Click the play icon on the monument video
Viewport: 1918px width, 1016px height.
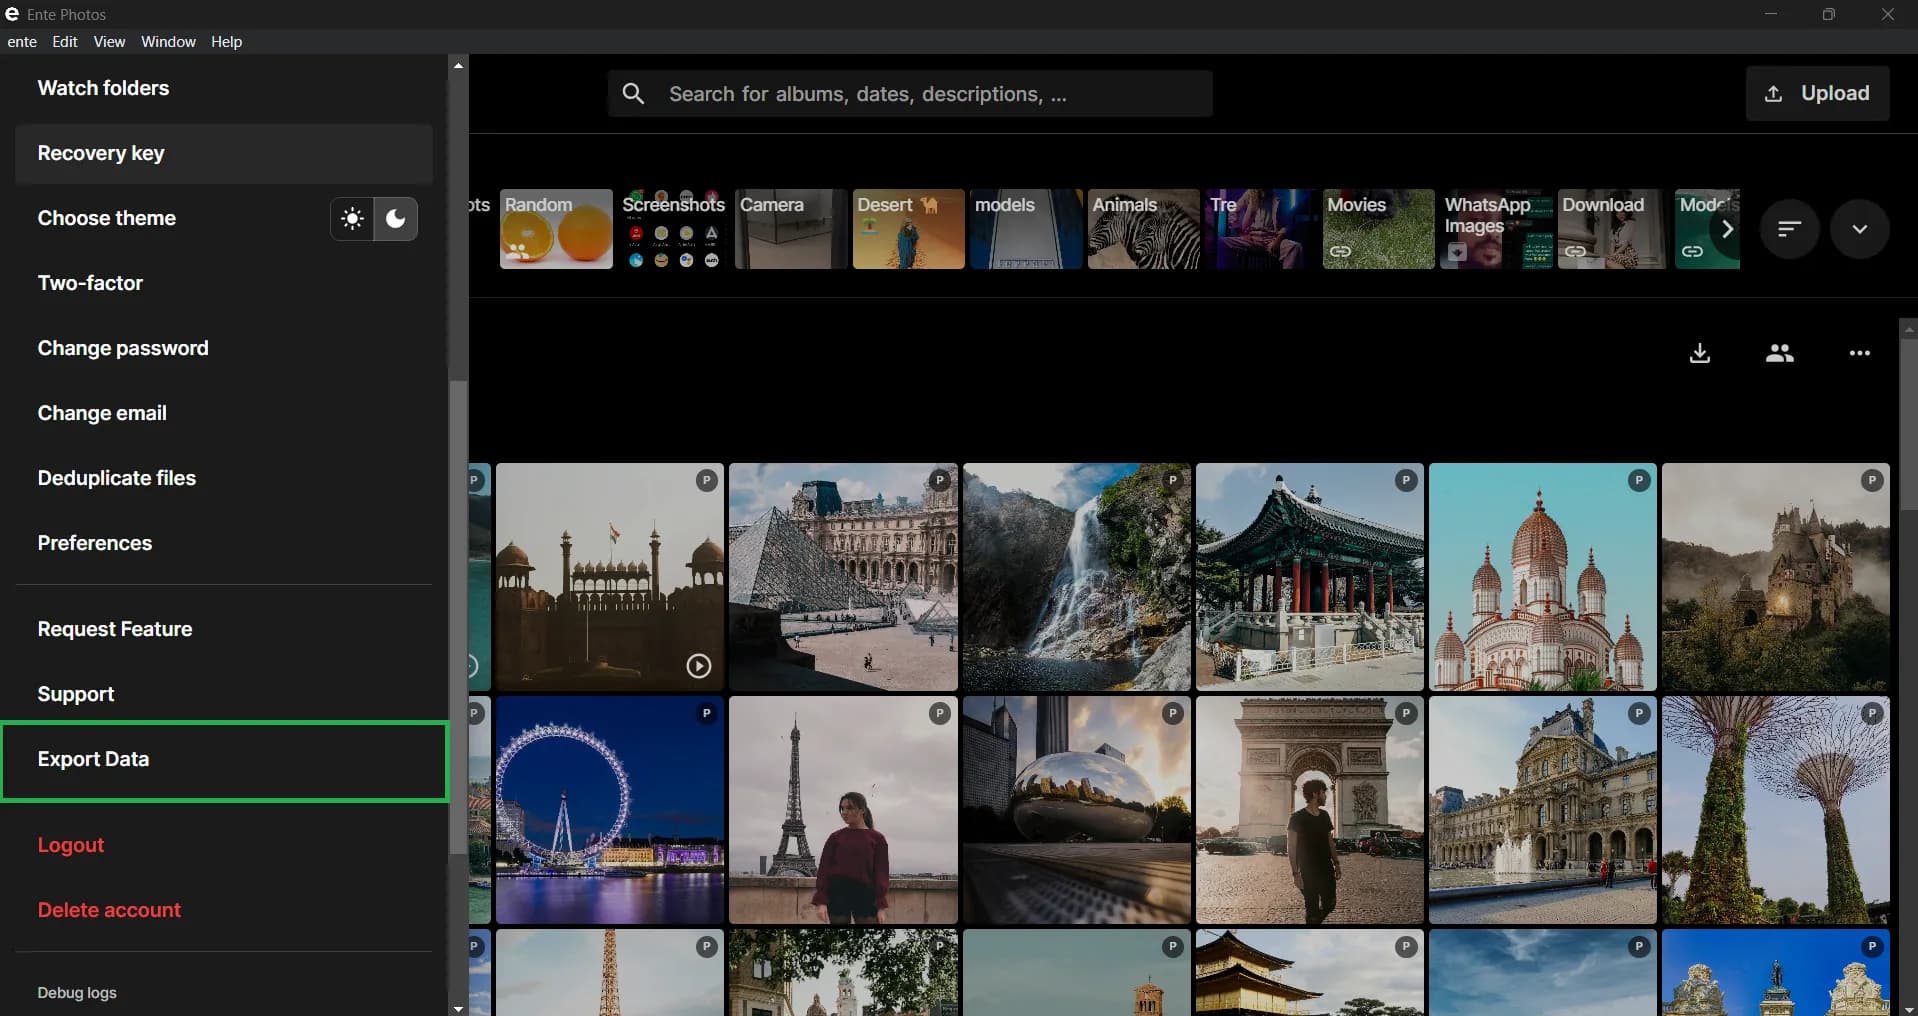point(699,667)
